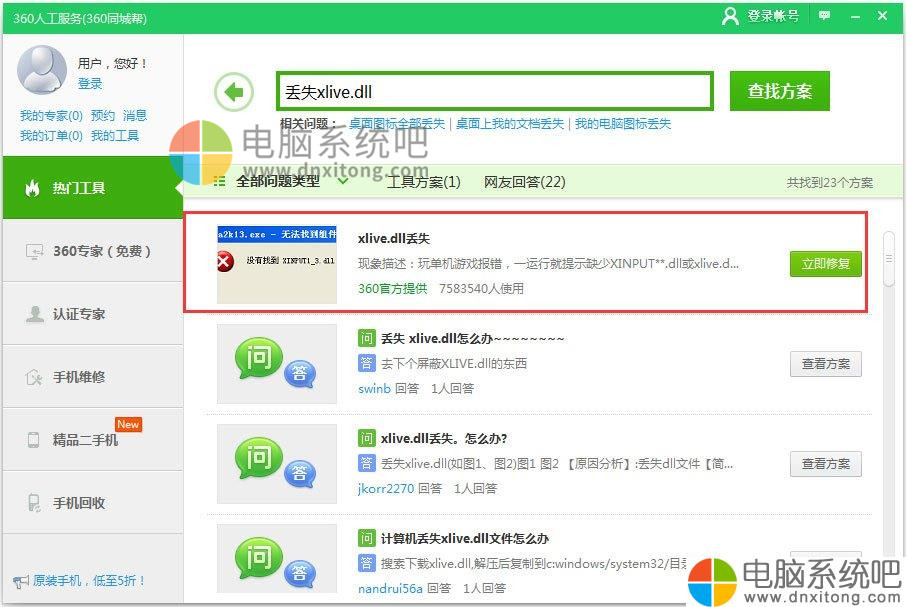
Task: Open result title xlive.dll丢失
Action: tap(394, 239)
